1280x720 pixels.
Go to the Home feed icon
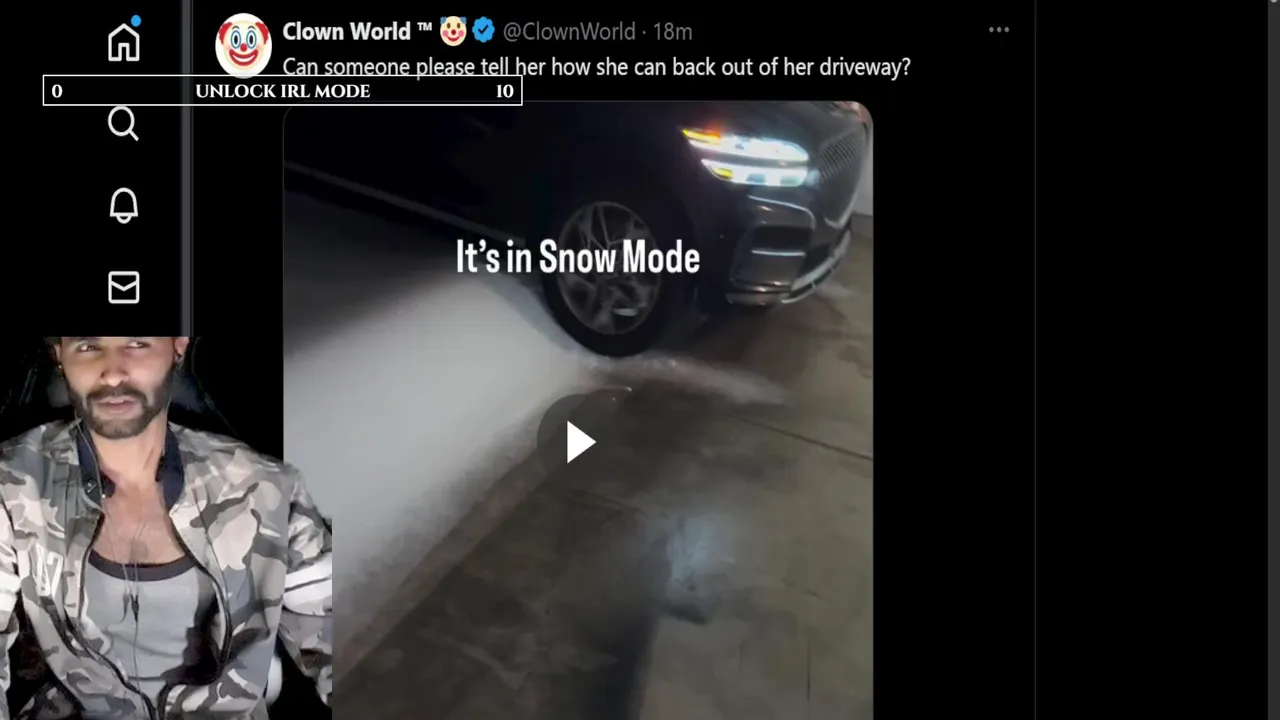click(x=124, y=41)
